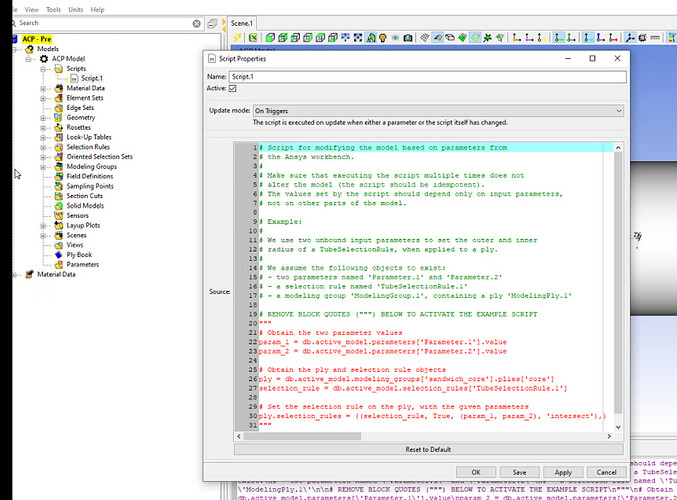Click the source scroll down arrow
The image size is (677, 500).
[618, 427]
